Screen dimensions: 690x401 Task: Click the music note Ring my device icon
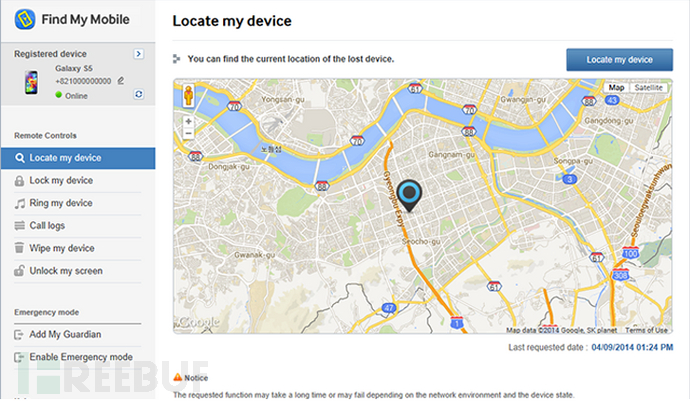point(19,203)
